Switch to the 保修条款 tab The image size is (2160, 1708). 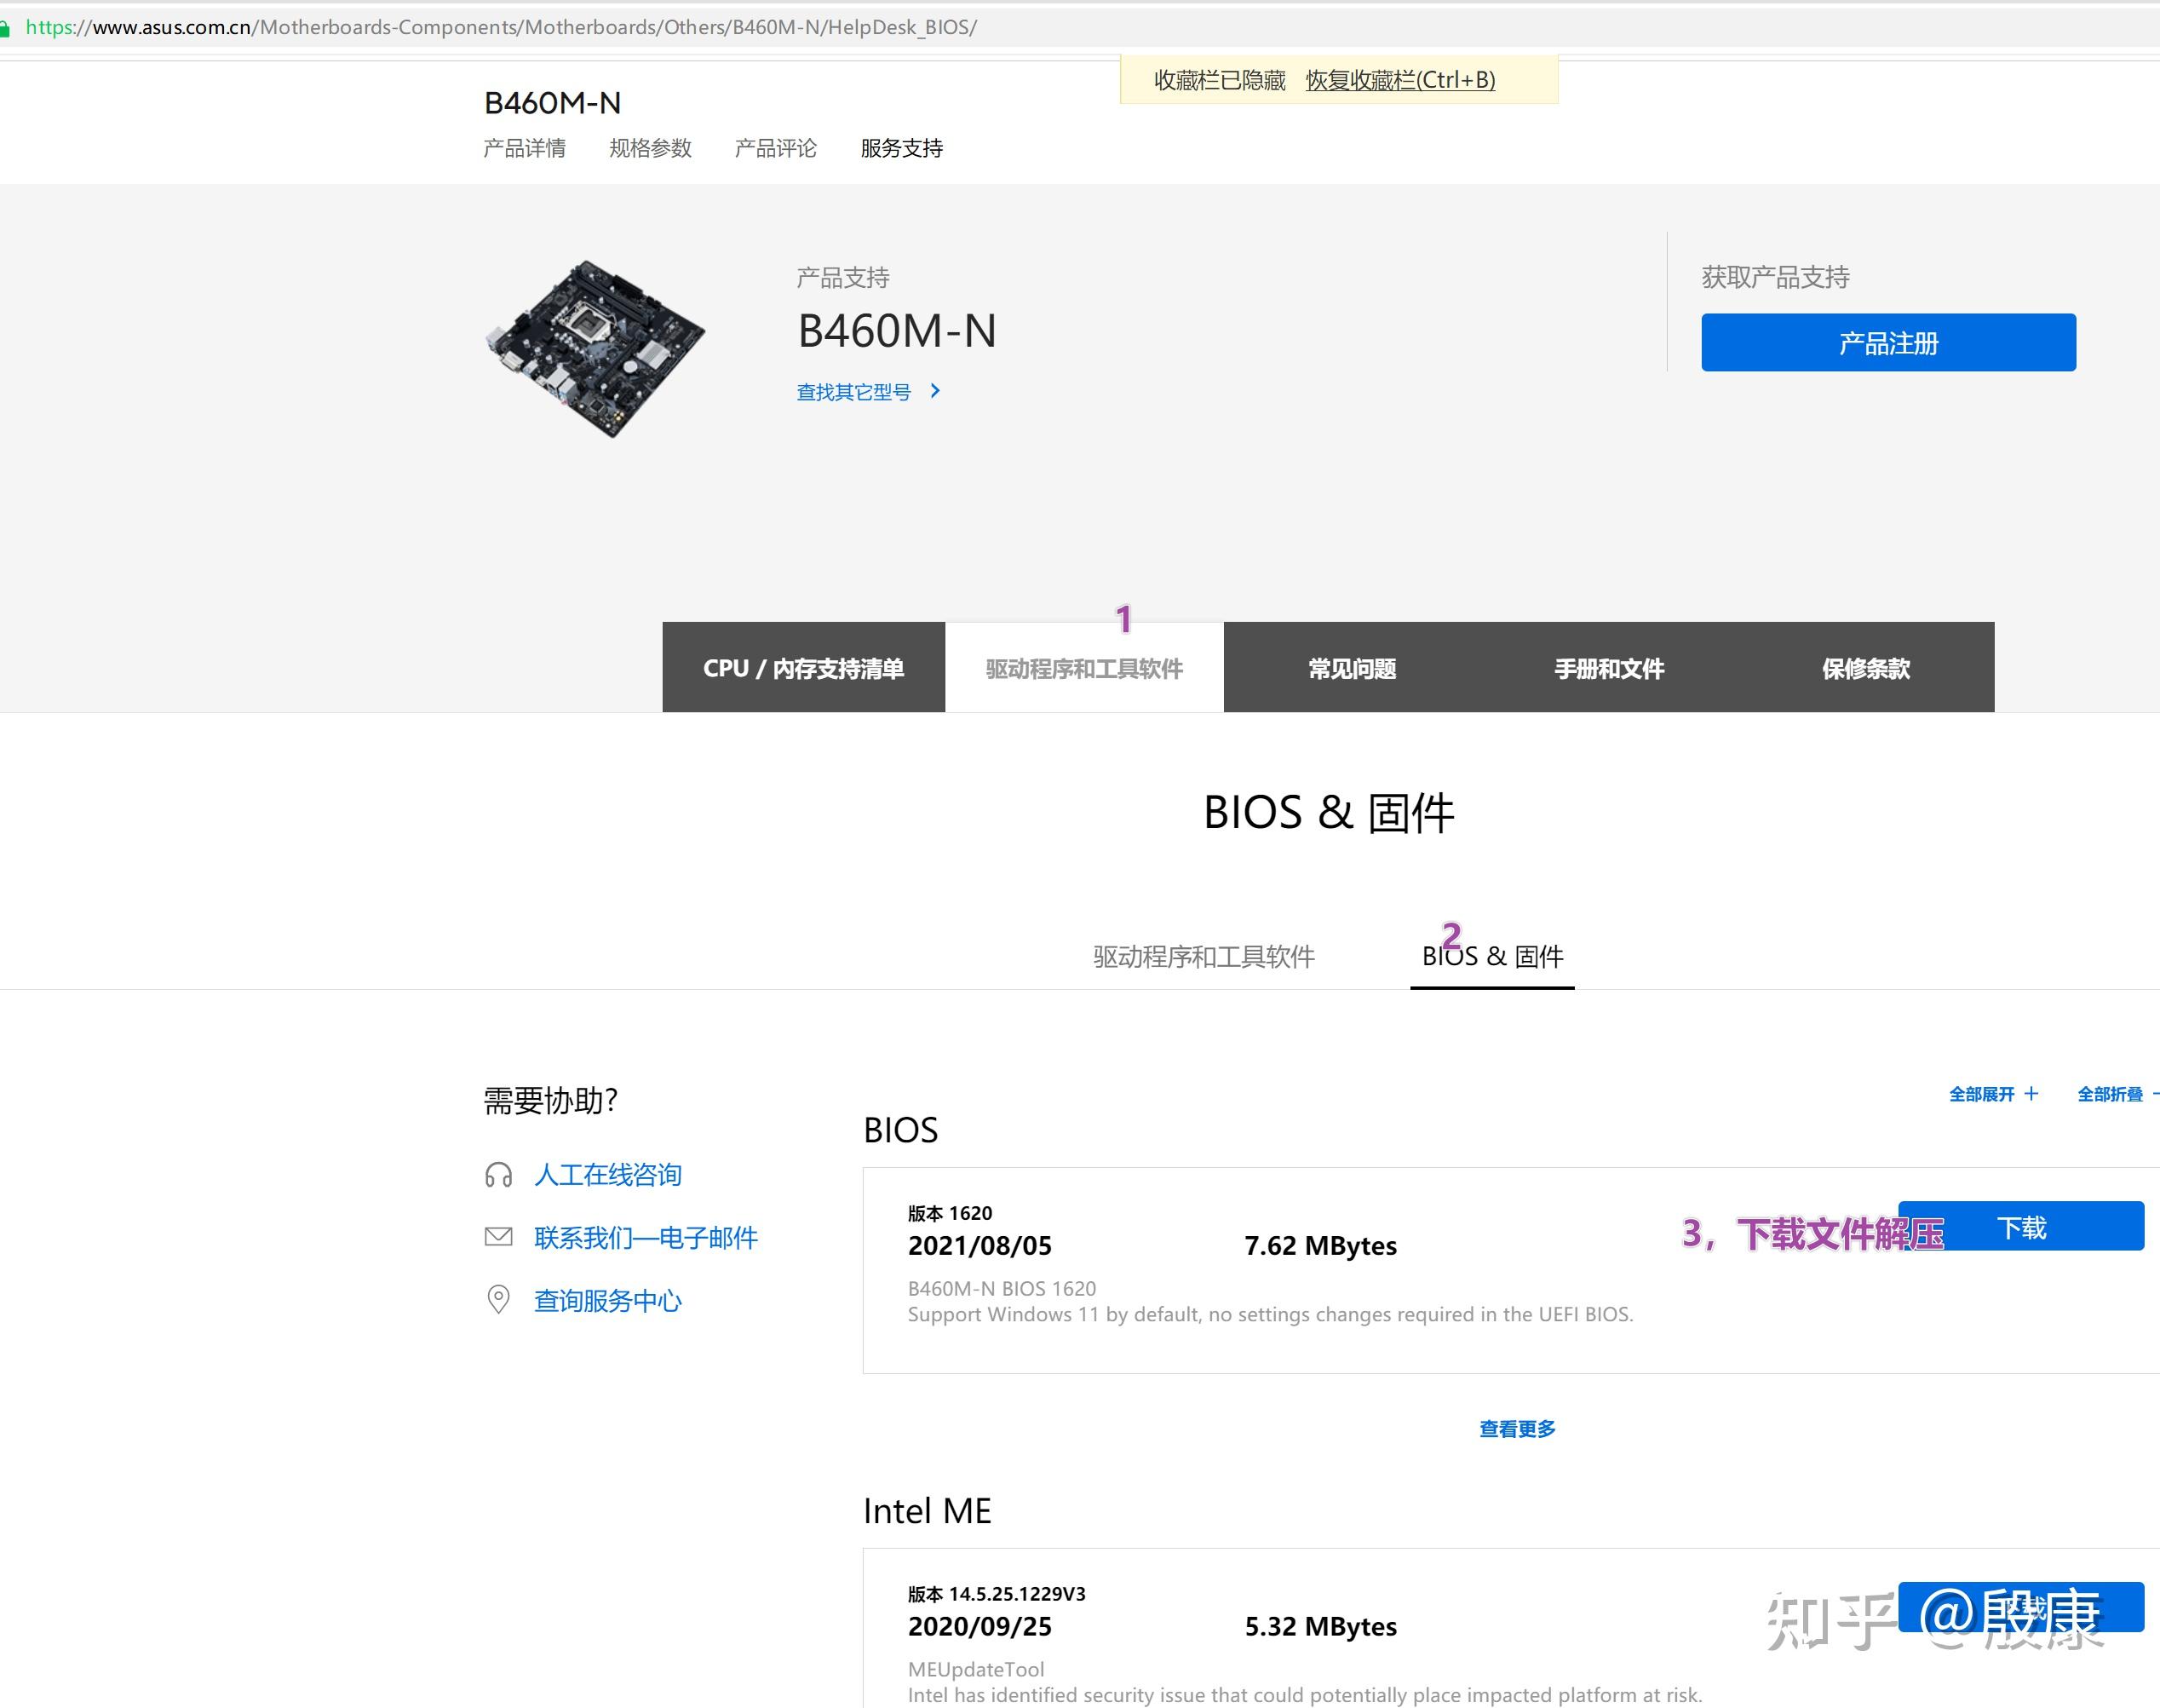click(x=1866, y=667)
